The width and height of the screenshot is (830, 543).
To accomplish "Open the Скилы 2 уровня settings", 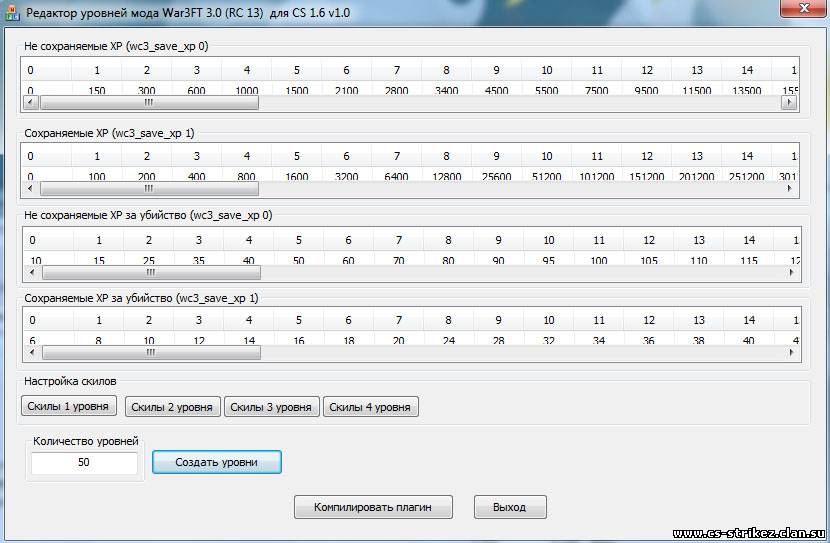I will [x=172, y=407].
